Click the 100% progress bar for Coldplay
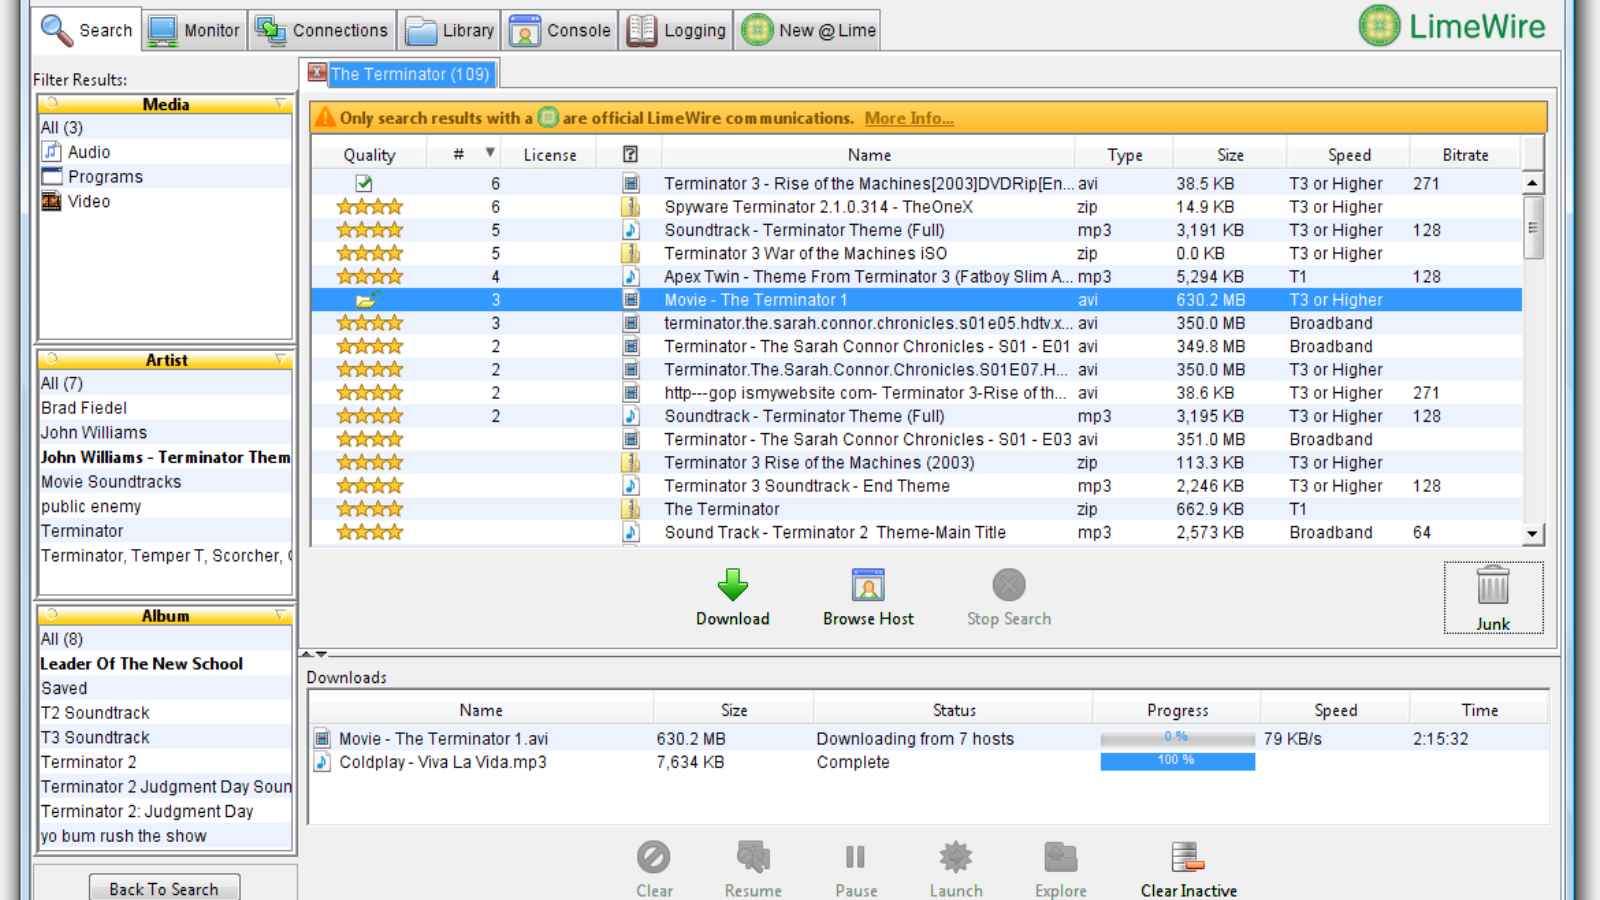 pyautogui.click(x=1177, y=762)
